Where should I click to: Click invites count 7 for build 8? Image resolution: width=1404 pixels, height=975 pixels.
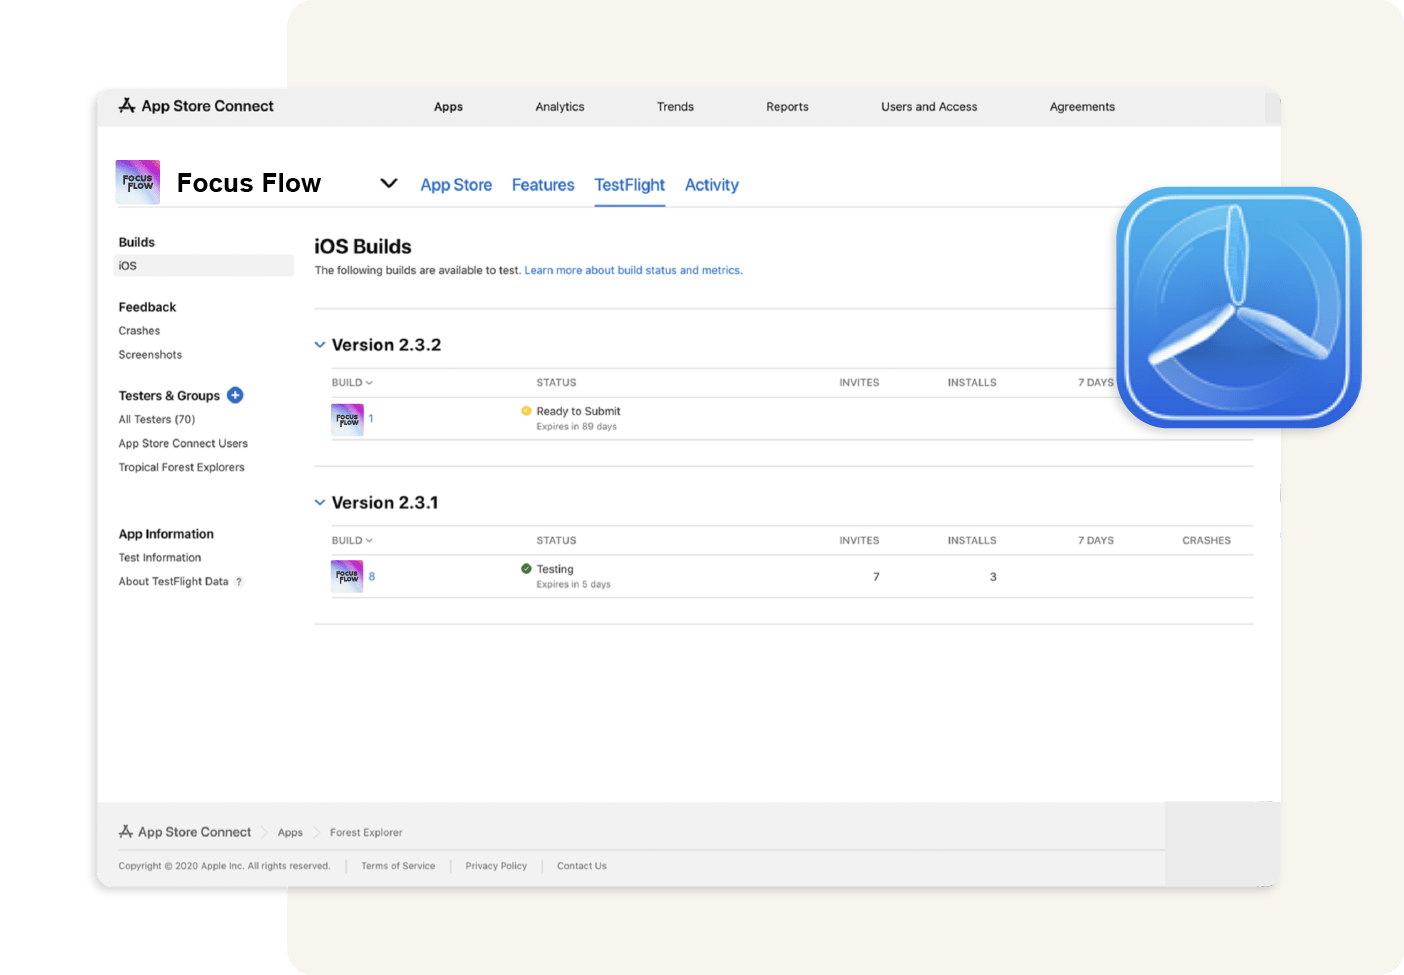876,577
